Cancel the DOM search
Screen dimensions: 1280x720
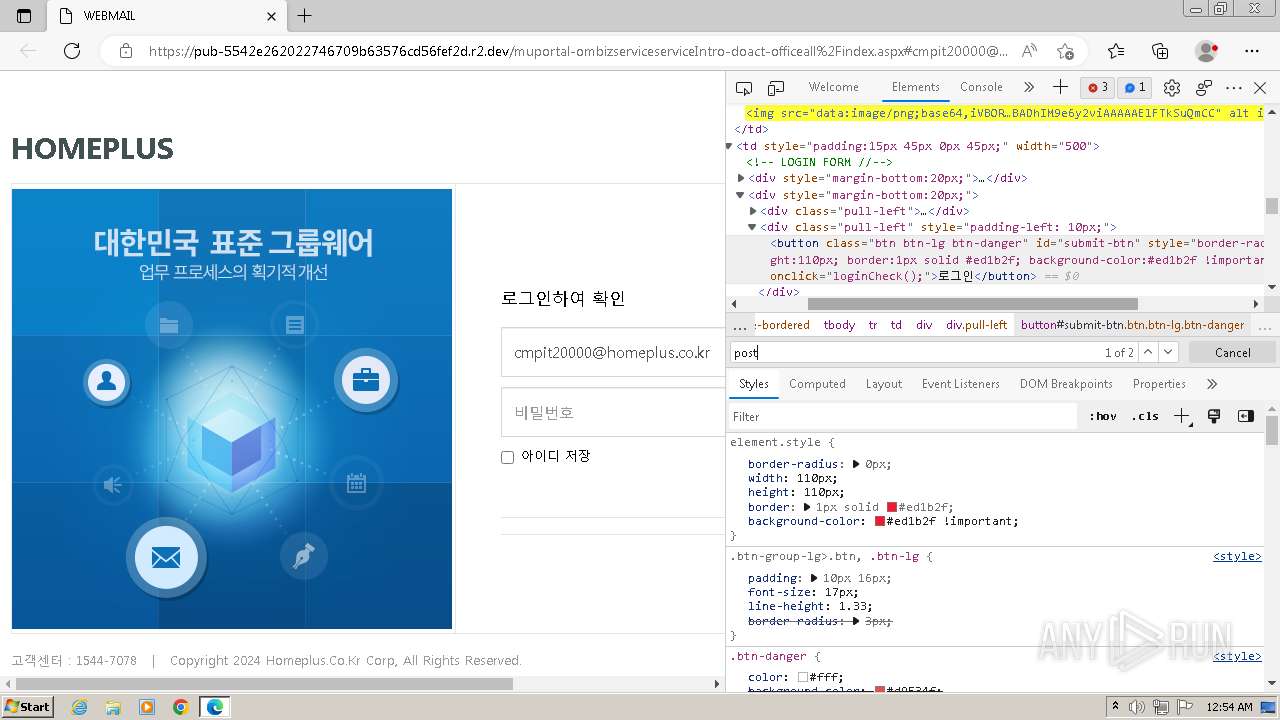(x=1232, y=352)
